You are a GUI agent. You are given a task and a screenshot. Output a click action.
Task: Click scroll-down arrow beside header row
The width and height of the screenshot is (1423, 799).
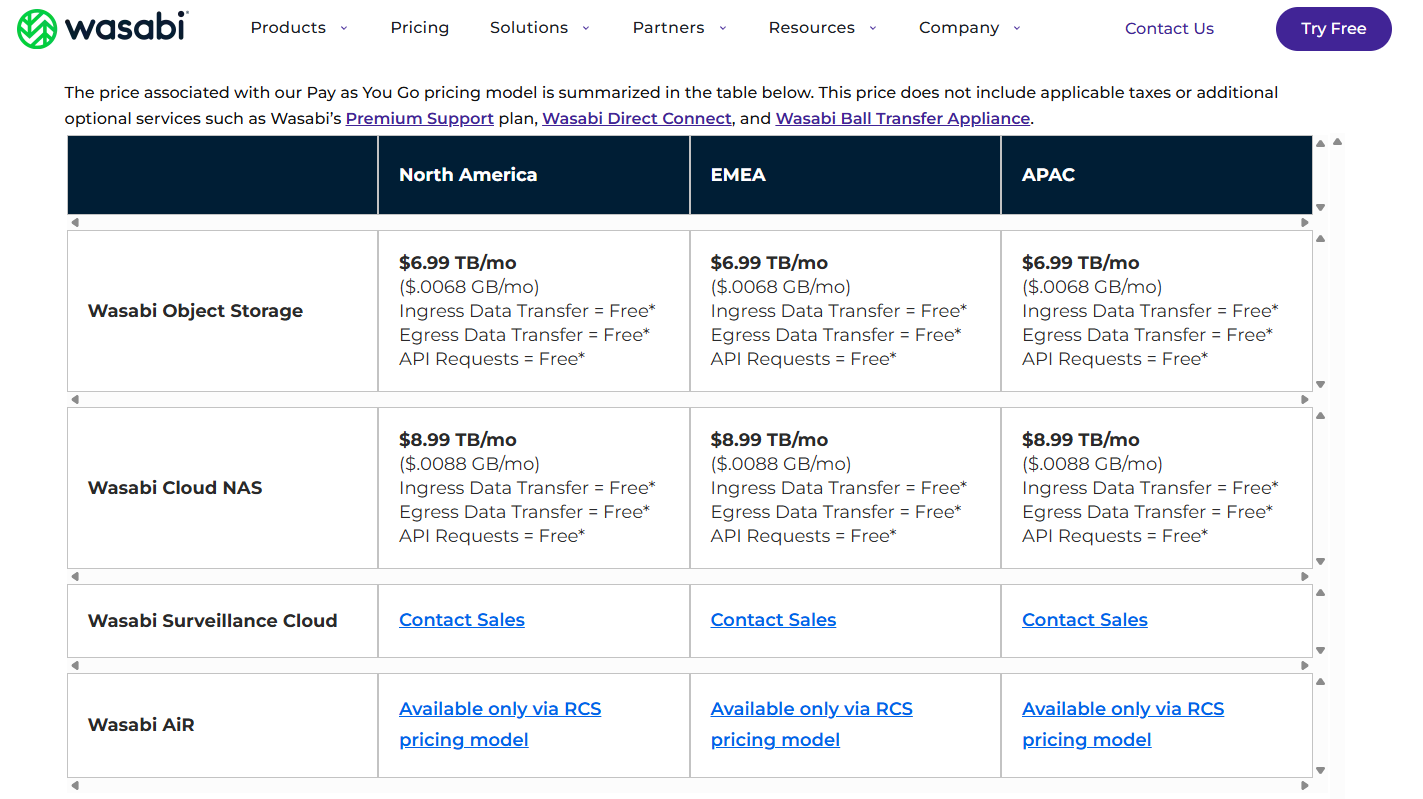point(1320,208)
